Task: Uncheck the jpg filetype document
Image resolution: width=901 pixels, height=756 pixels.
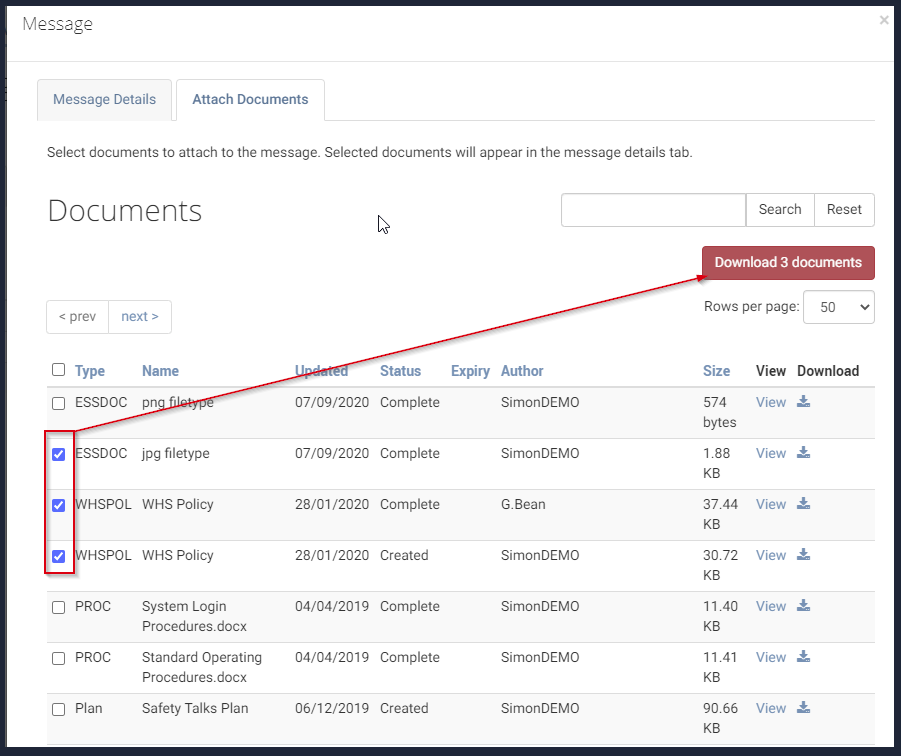Action: click(59, 454)
